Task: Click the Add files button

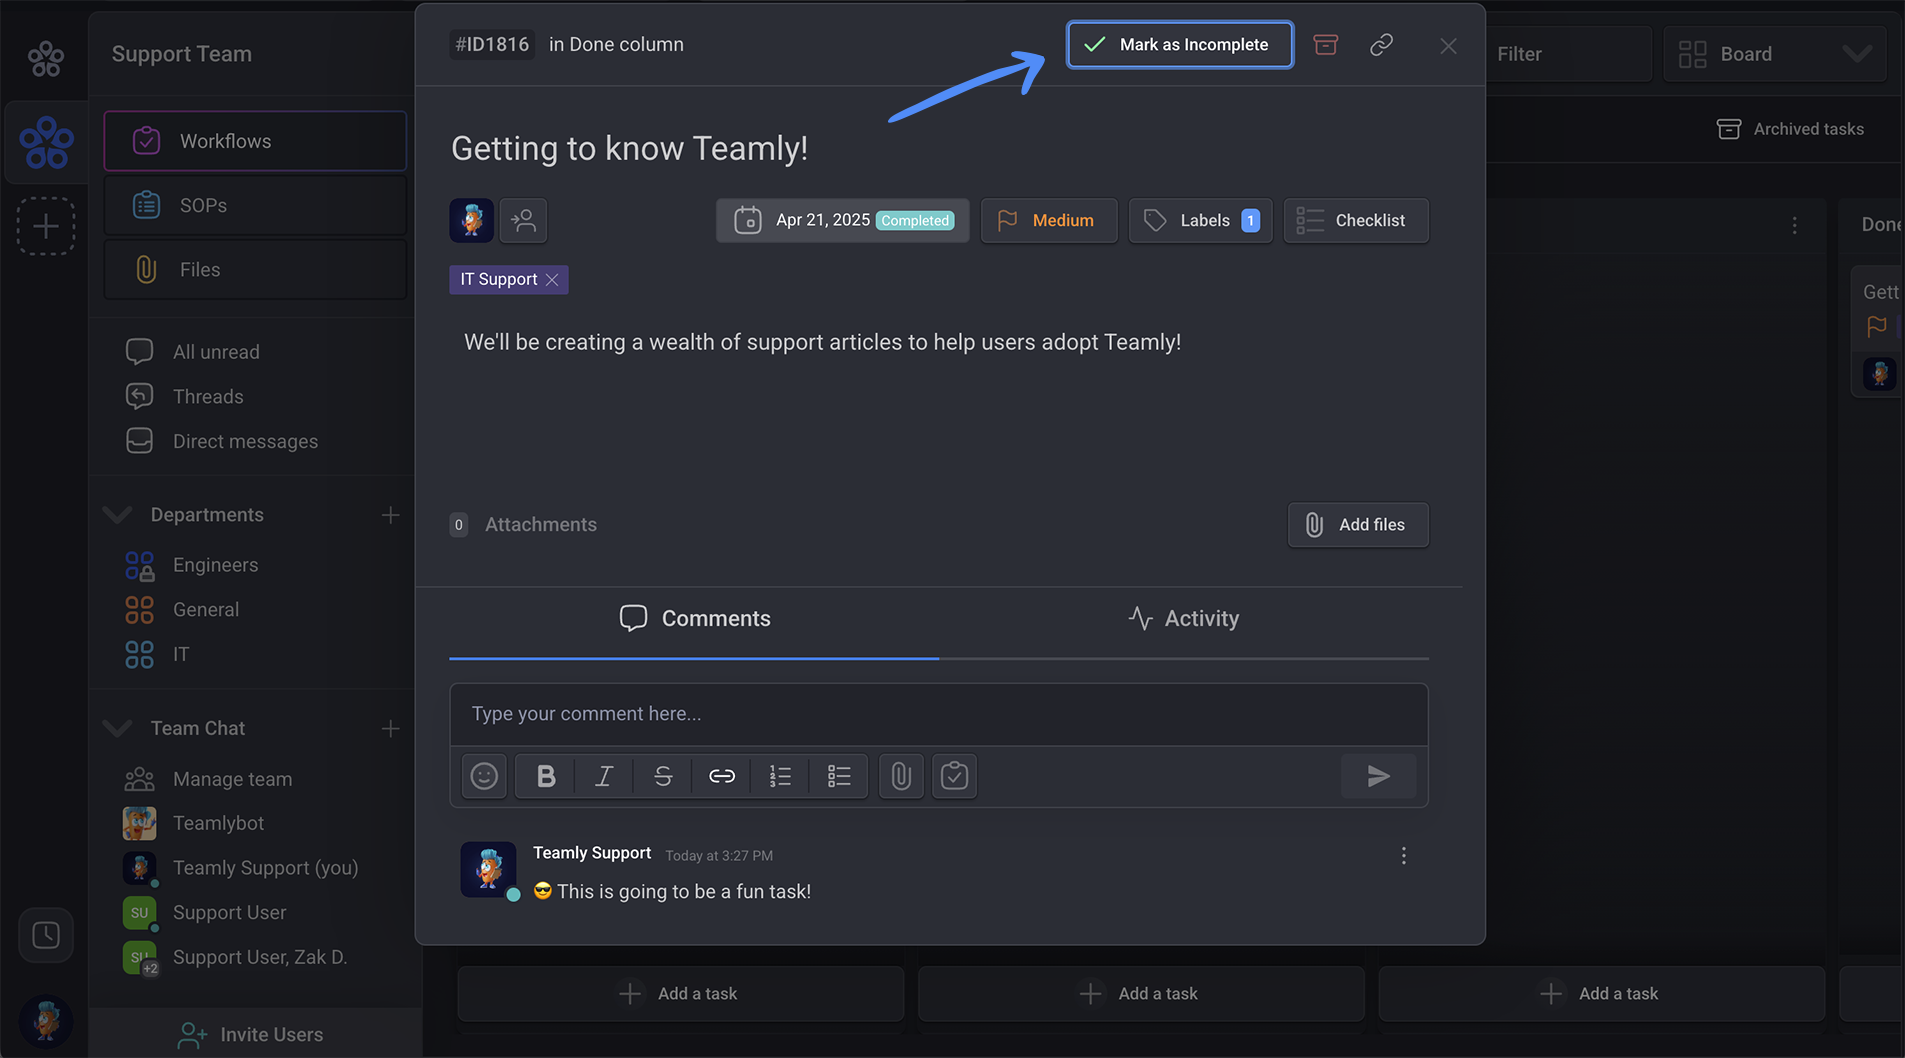Action: [x=1358, y=525]
